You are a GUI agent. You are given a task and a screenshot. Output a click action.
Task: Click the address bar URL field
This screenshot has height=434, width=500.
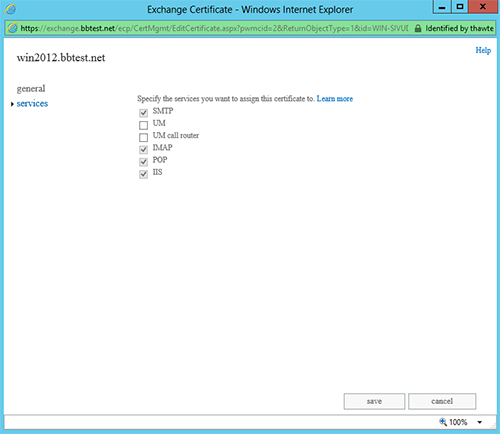[x=214, y=28]
